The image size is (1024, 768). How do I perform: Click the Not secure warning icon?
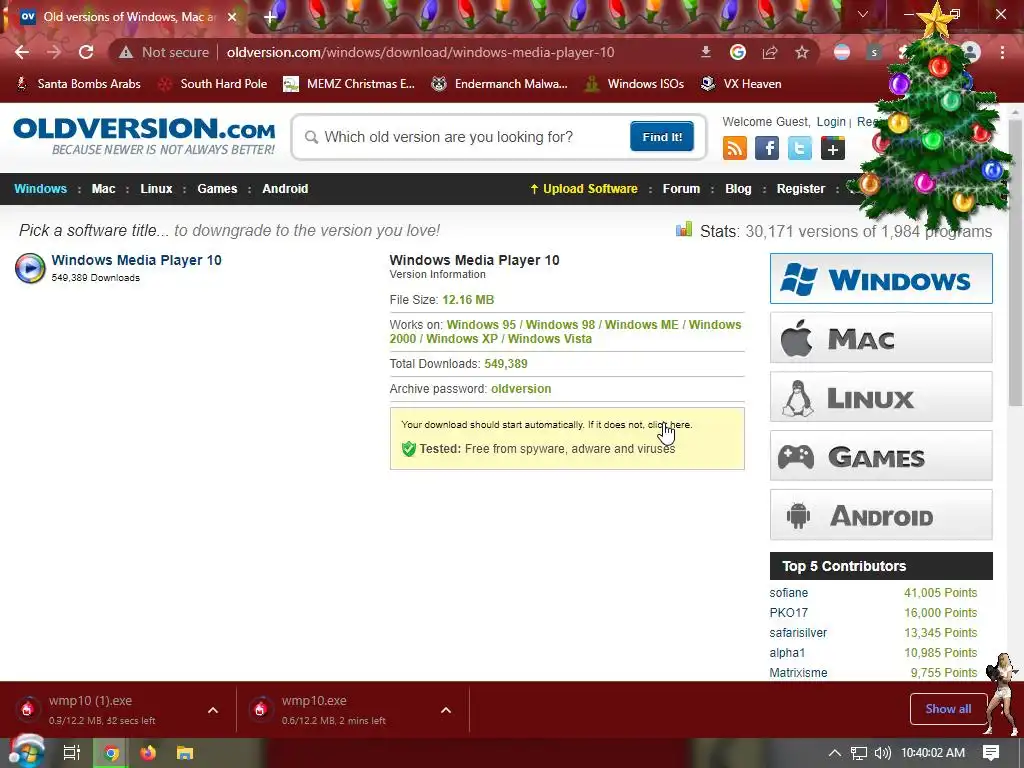pyautogui.click(x=126, y=52)
